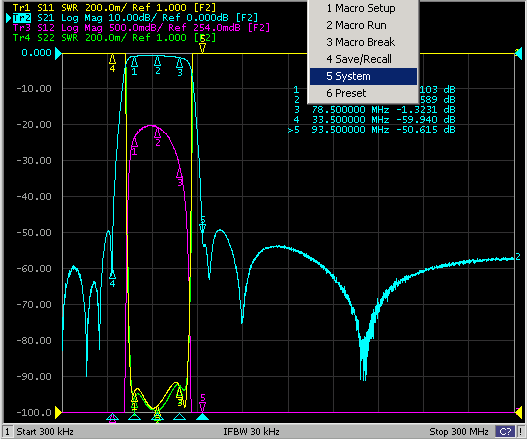Click the cyan reference level arrow at 0.000
527x439 pixels.
(58, 53)
